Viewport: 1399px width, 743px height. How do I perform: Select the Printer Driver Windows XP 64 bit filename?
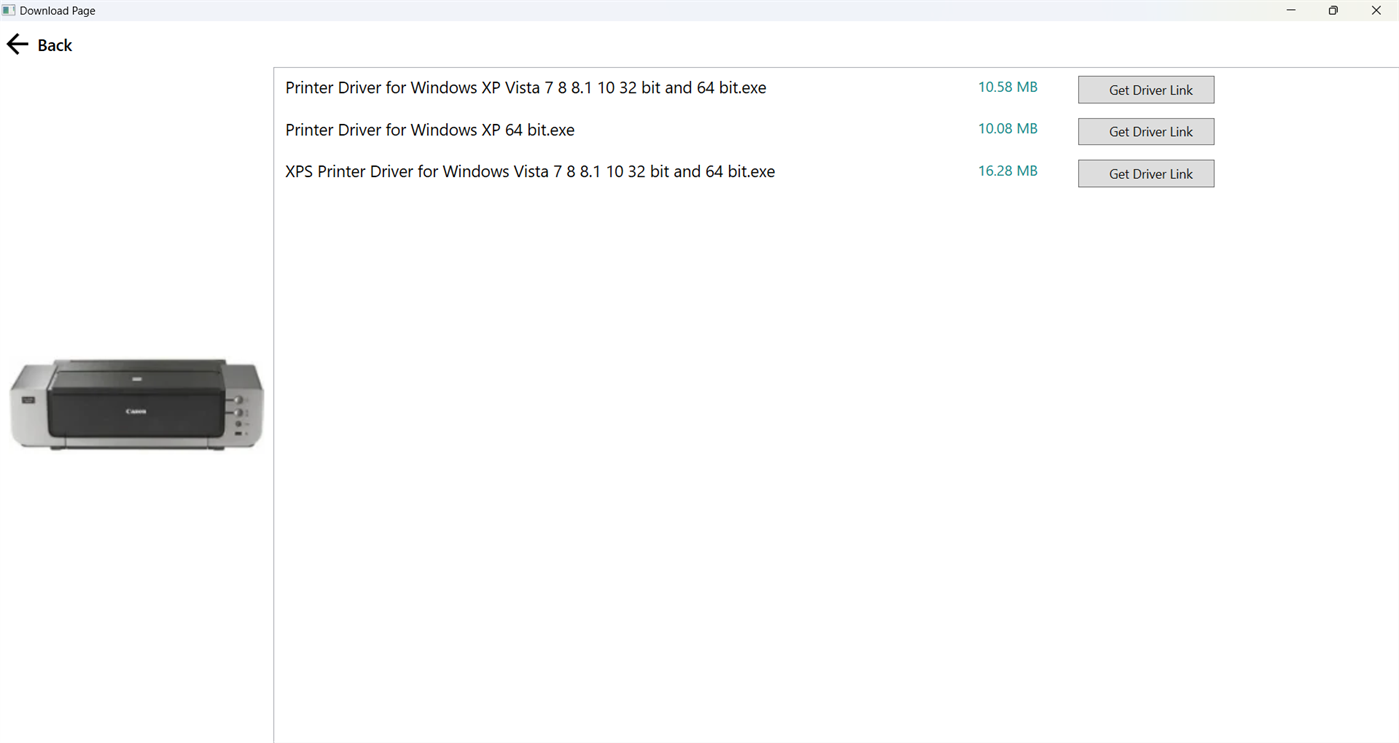click(x=430, y=130)
